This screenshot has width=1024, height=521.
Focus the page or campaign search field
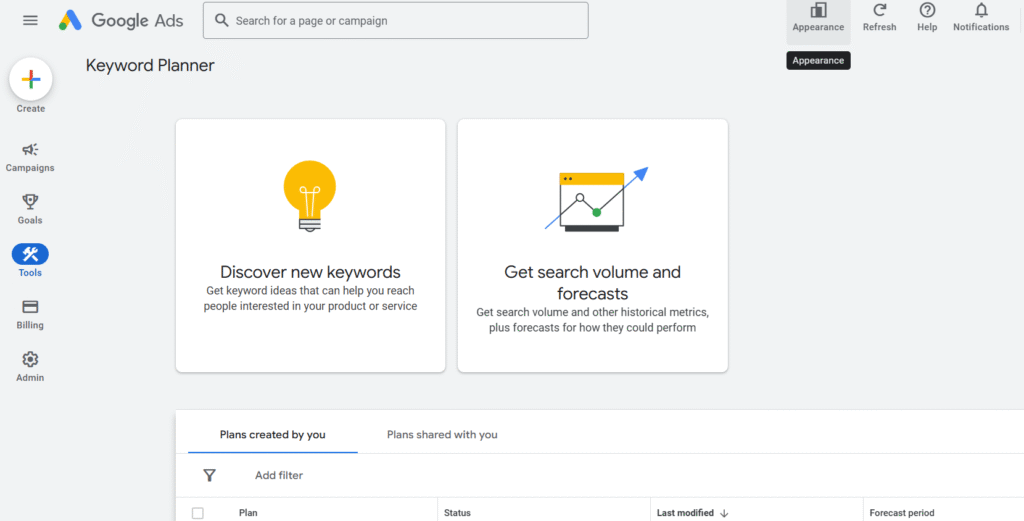396,20
